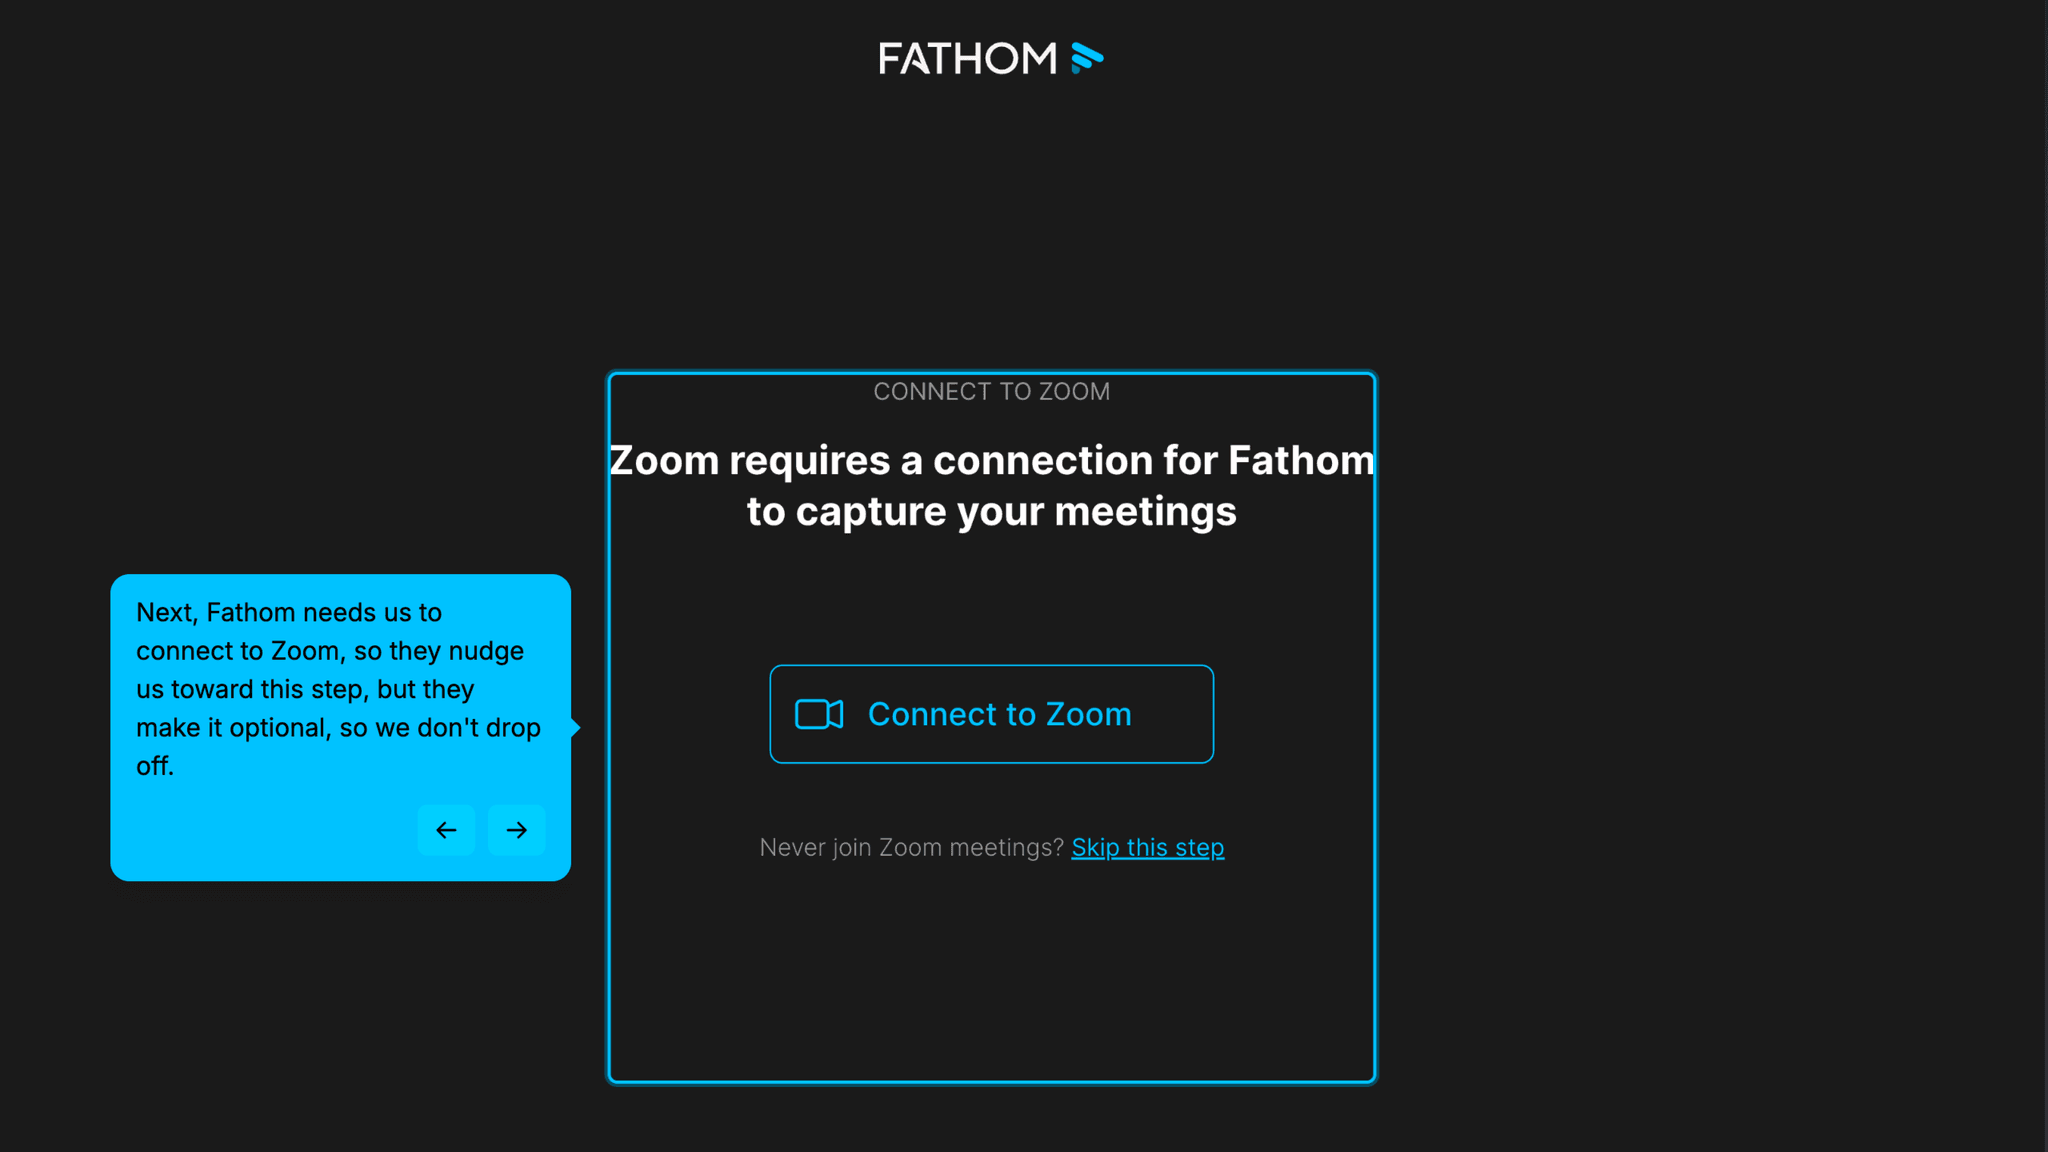Viewport: 2048px width, 1152px height.
Task: Follow the Skip this step link
Action: click(1147, 847)
